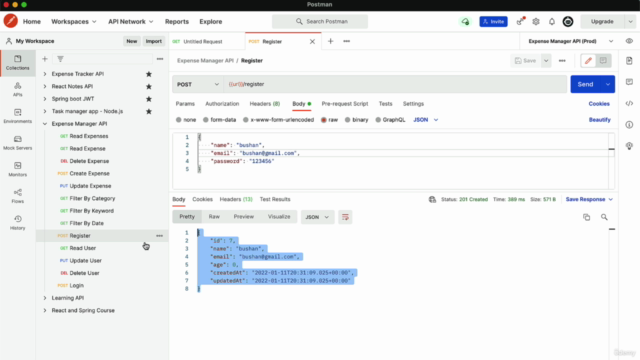
Task: Open the response JSON format dropdown
Action: (317, 217)
